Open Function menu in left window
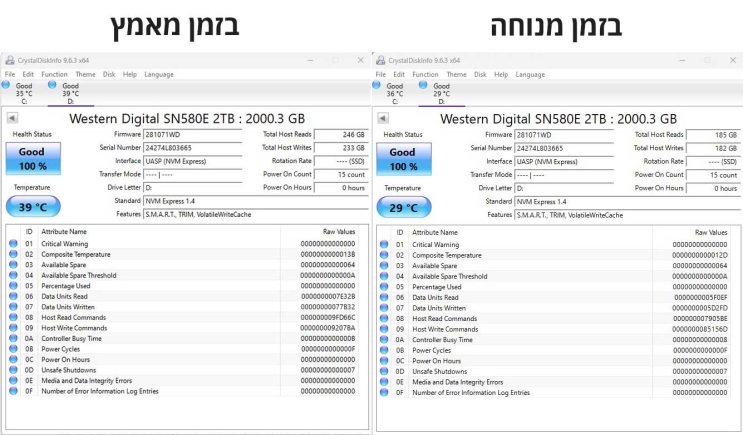 point(54,74)
